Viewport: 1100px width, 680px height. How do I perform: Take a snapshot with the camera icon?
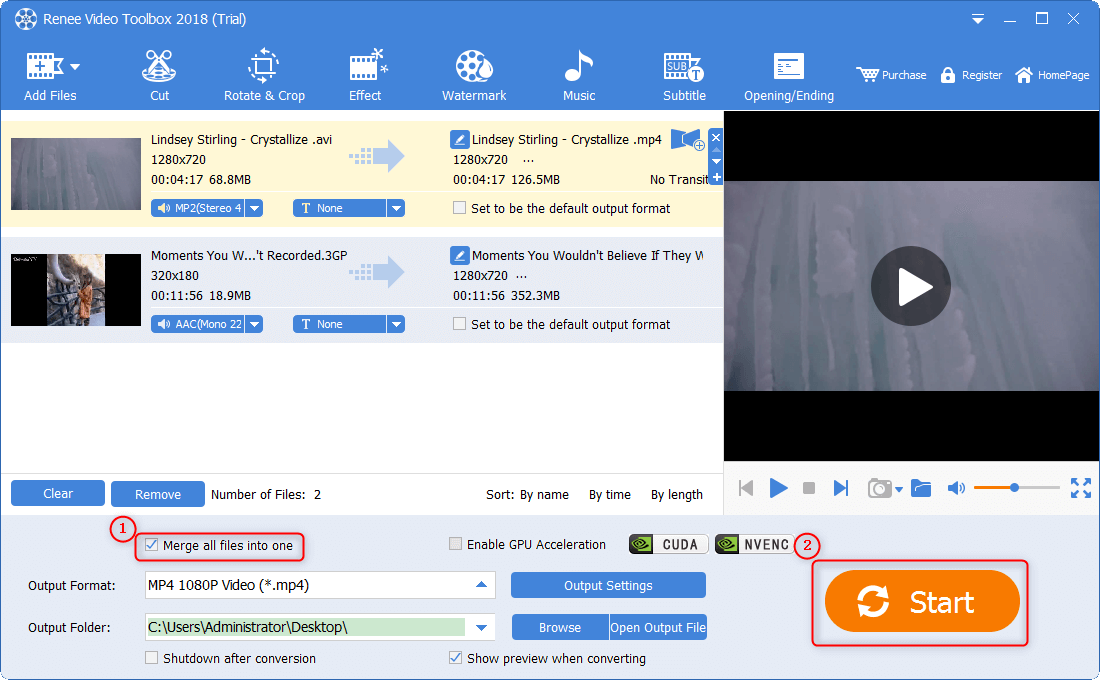(879, 488)
